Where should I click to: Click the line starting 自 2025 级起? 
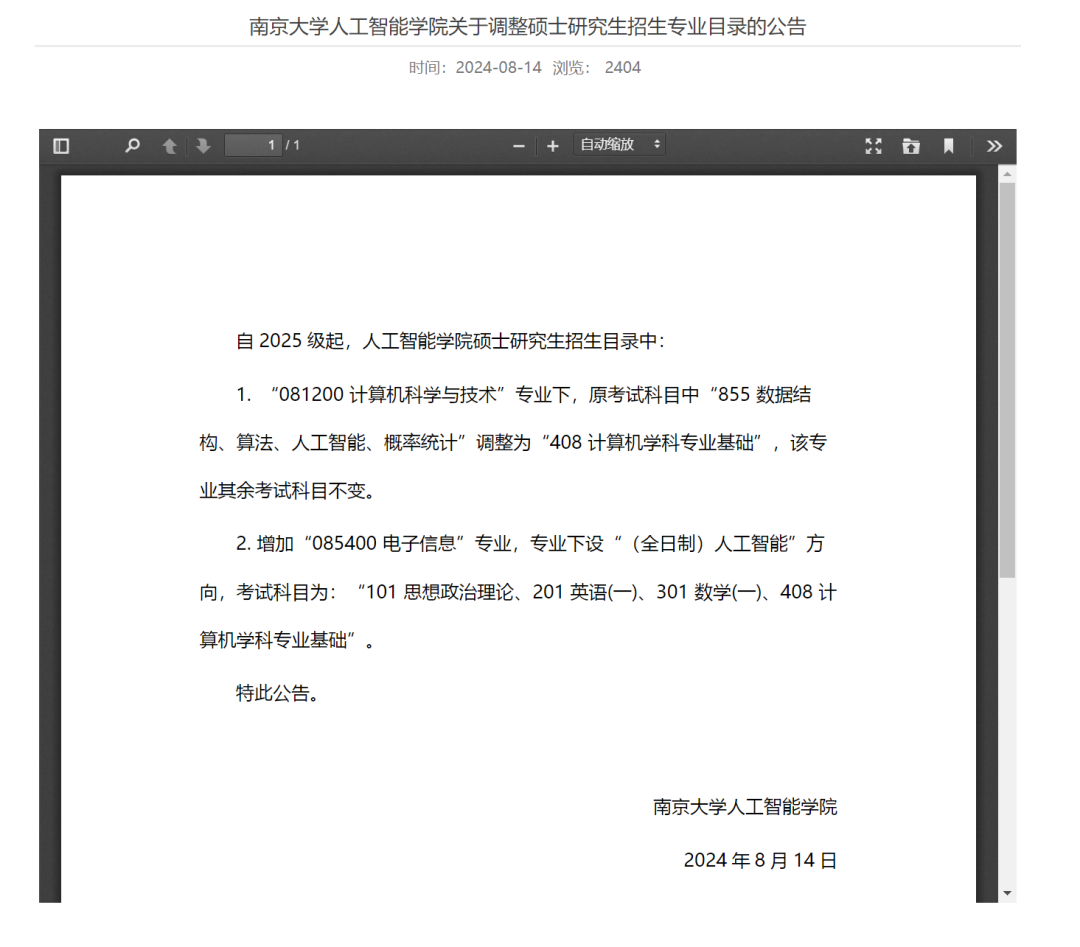pyautogui.click(x=450, y=341)
